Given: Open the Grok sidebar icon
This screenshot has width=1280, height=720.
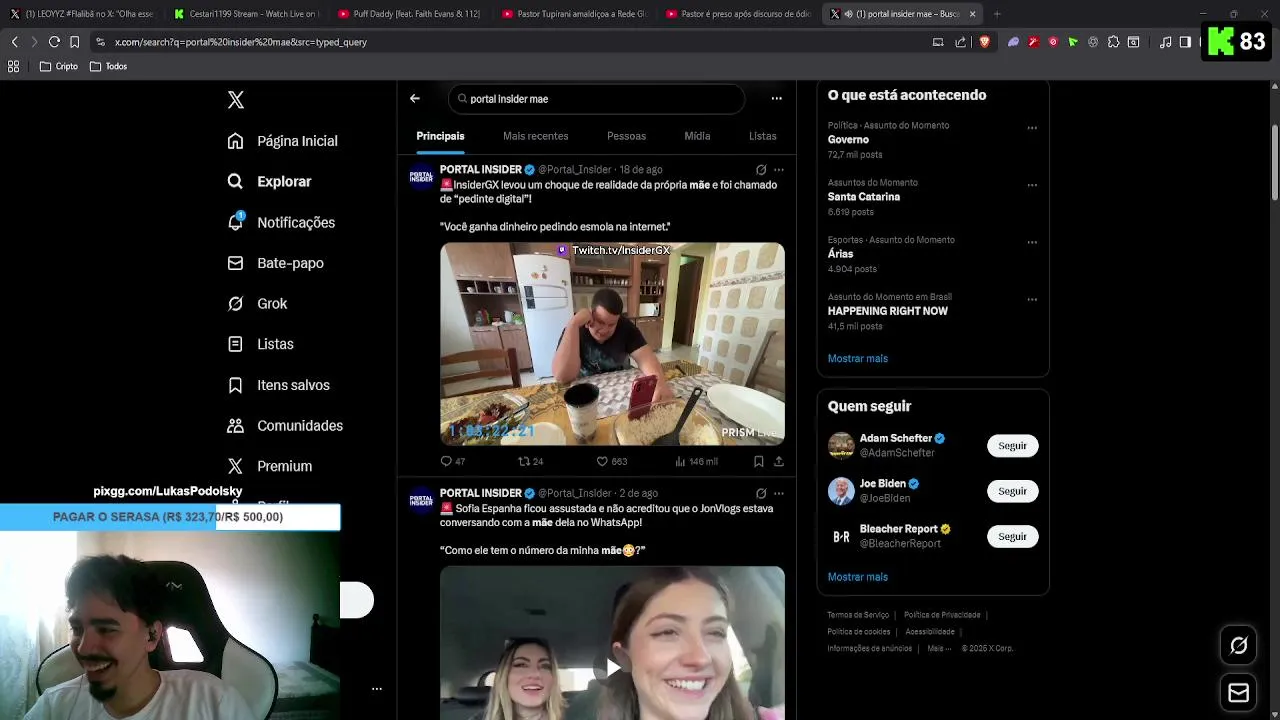Looking at the screenshot, I should 235,303.
